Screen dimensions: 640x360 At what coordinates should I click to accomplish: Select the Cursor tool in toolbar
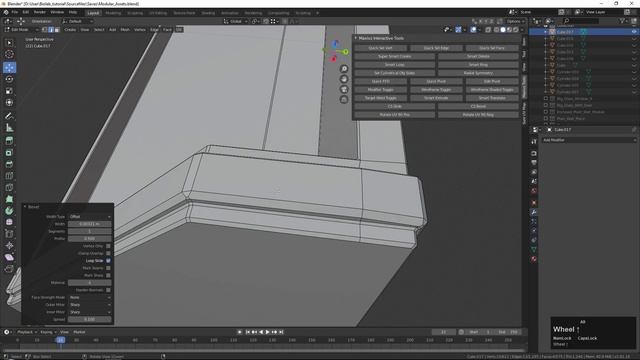coord(9,54)
